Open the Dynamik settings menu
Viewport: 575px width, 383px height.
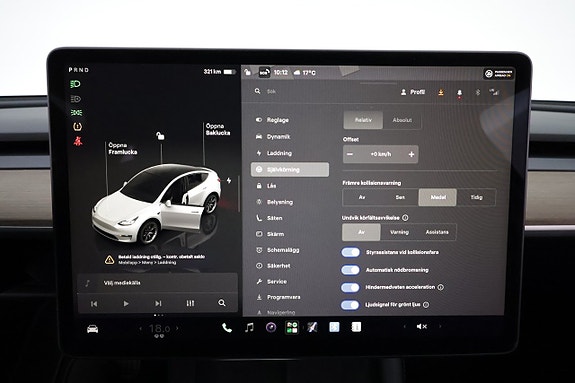tap(272, 136)
